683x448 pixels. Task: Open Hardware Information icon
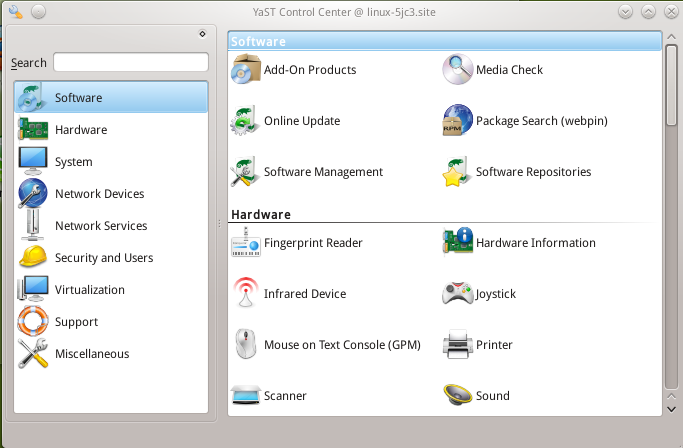point(457,241)
